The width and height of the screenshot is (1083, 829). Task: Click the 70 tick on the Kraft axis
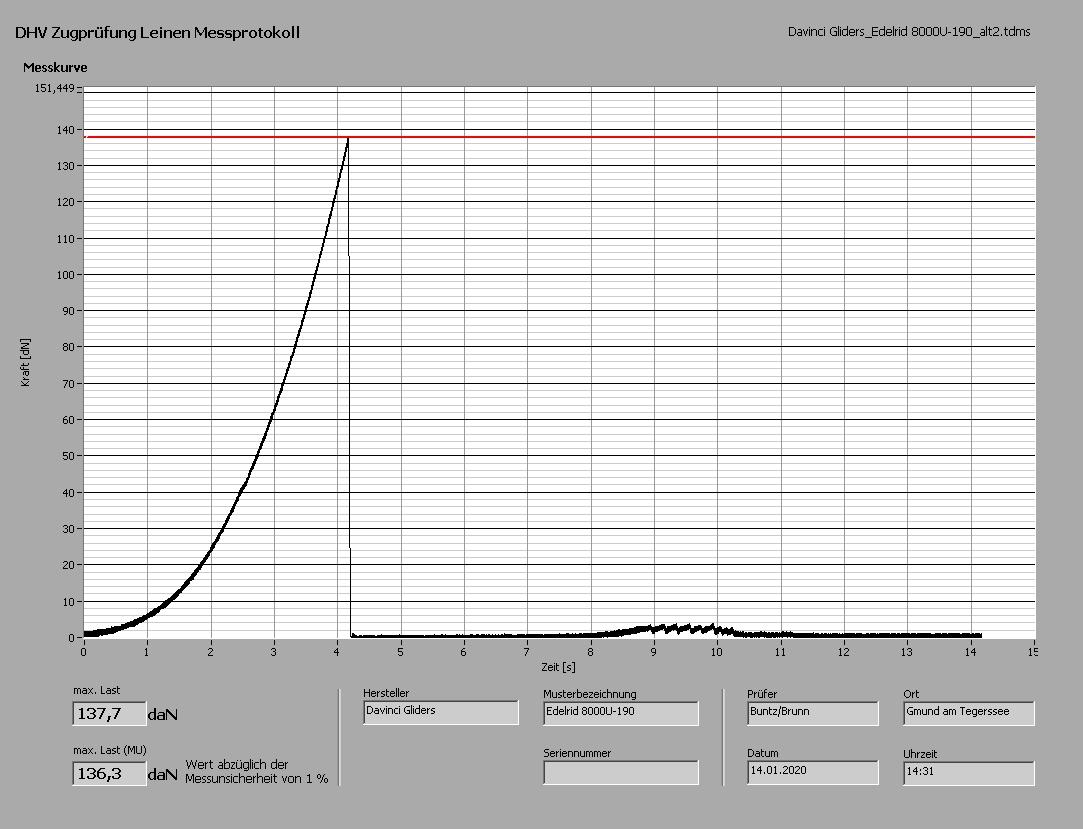click(68, 383)
